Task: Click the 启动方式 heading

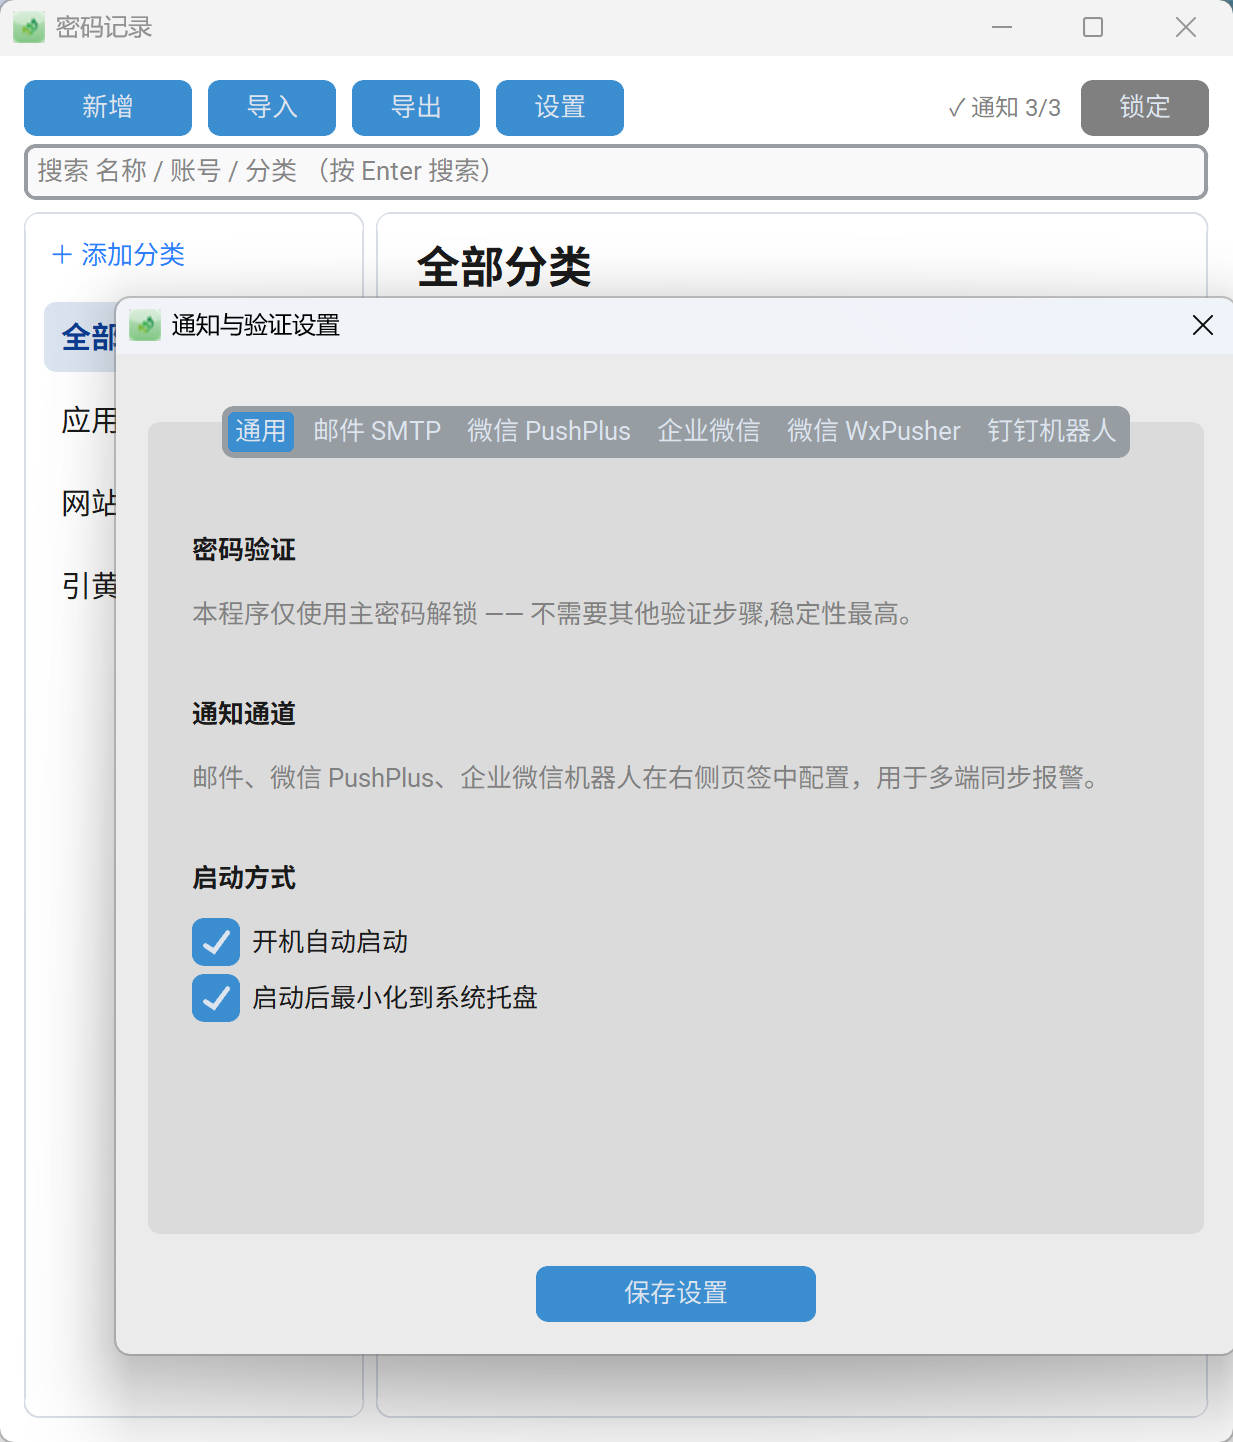Action: click(x=244, y=878)
